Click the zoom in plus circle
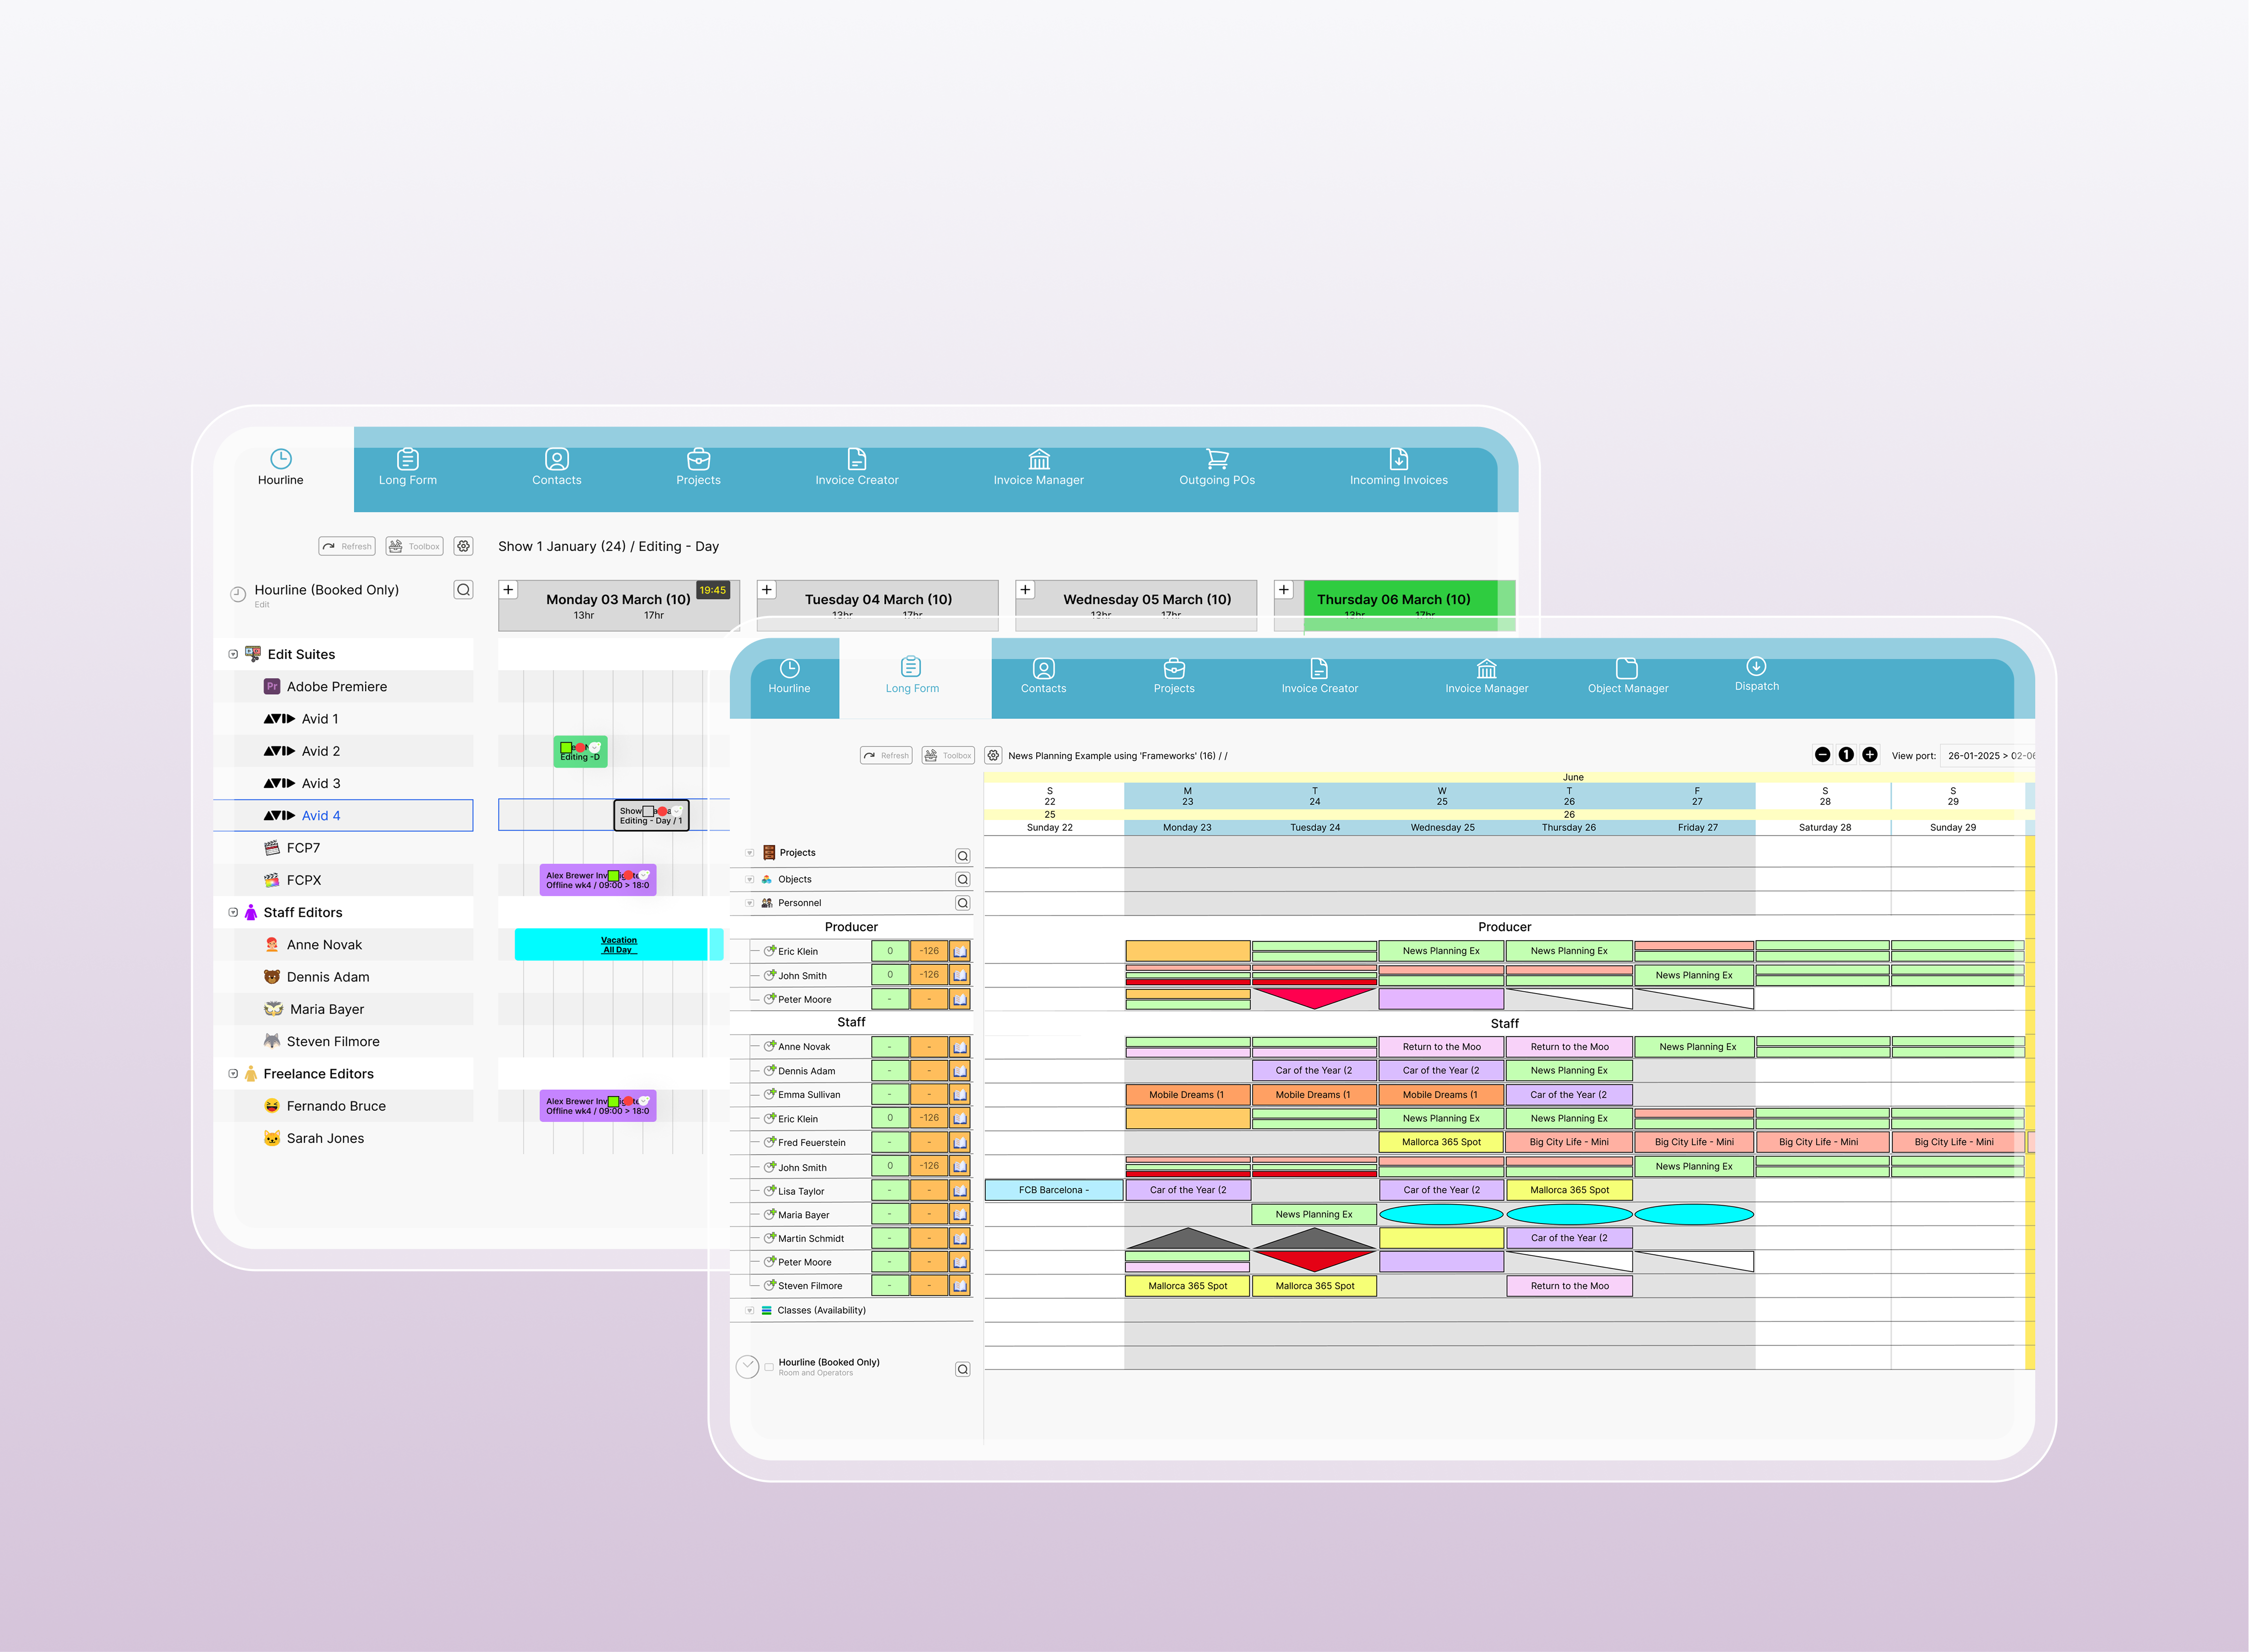 [1869, 755]
